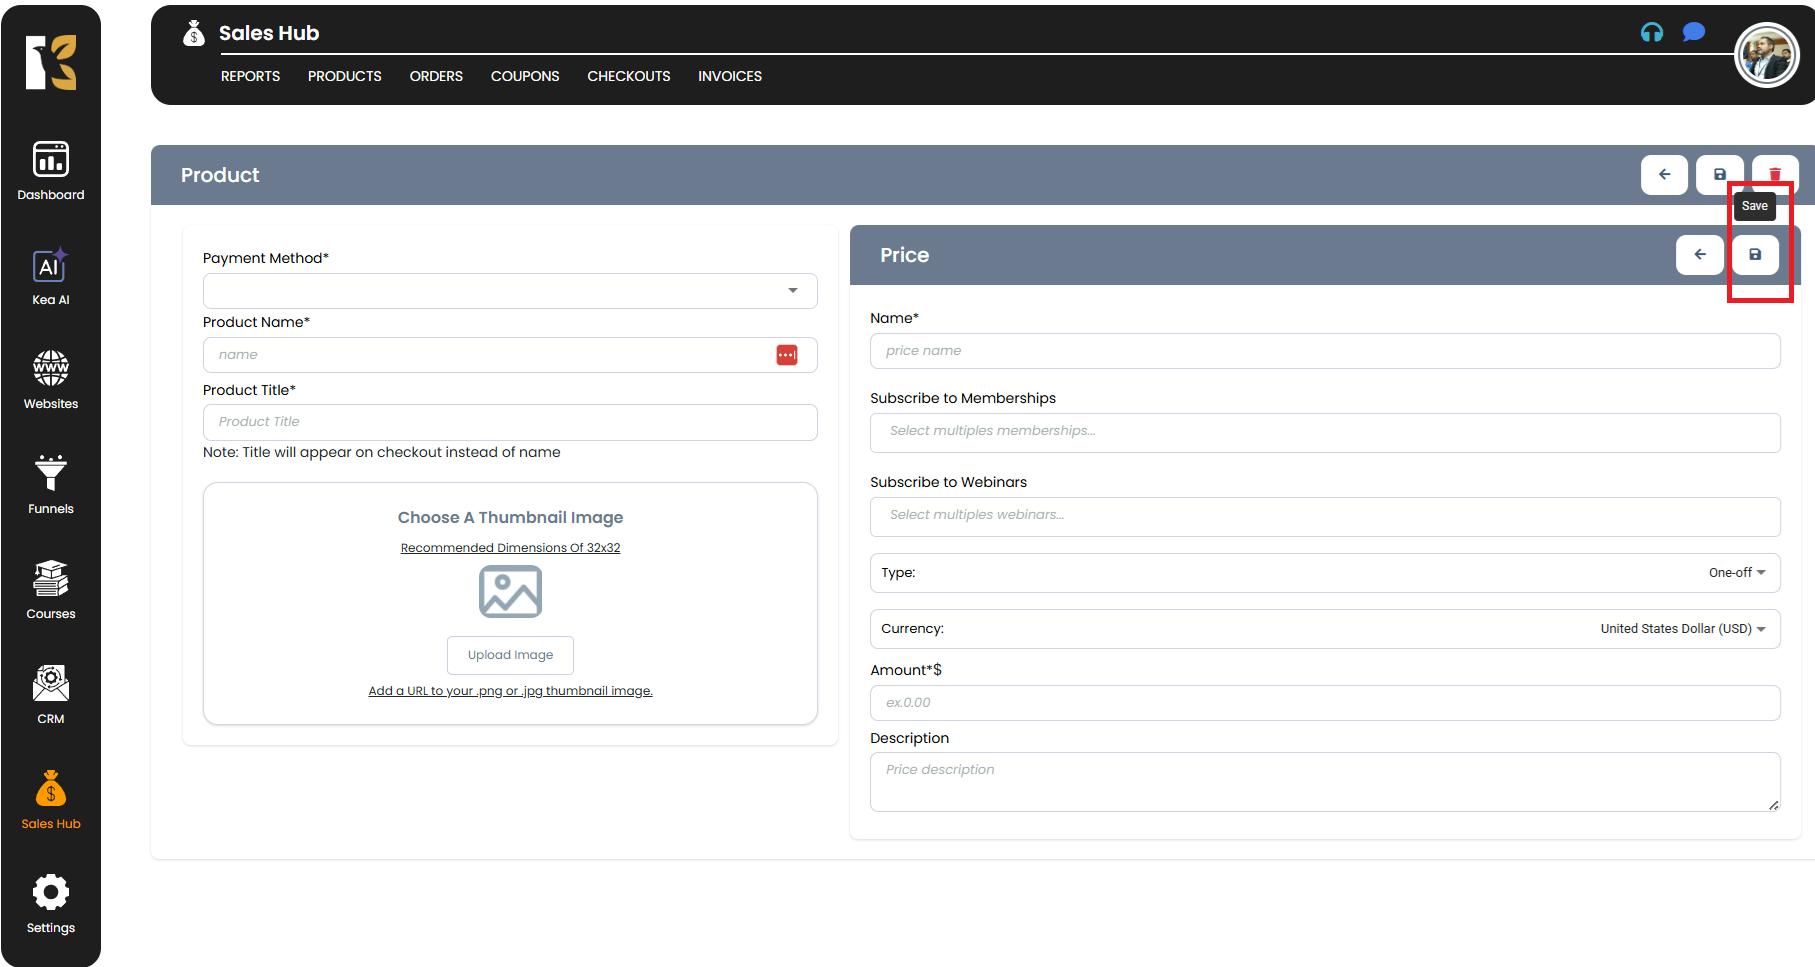
Task: Go to the INVOICES tab
Action: click(x=729, y=76)
